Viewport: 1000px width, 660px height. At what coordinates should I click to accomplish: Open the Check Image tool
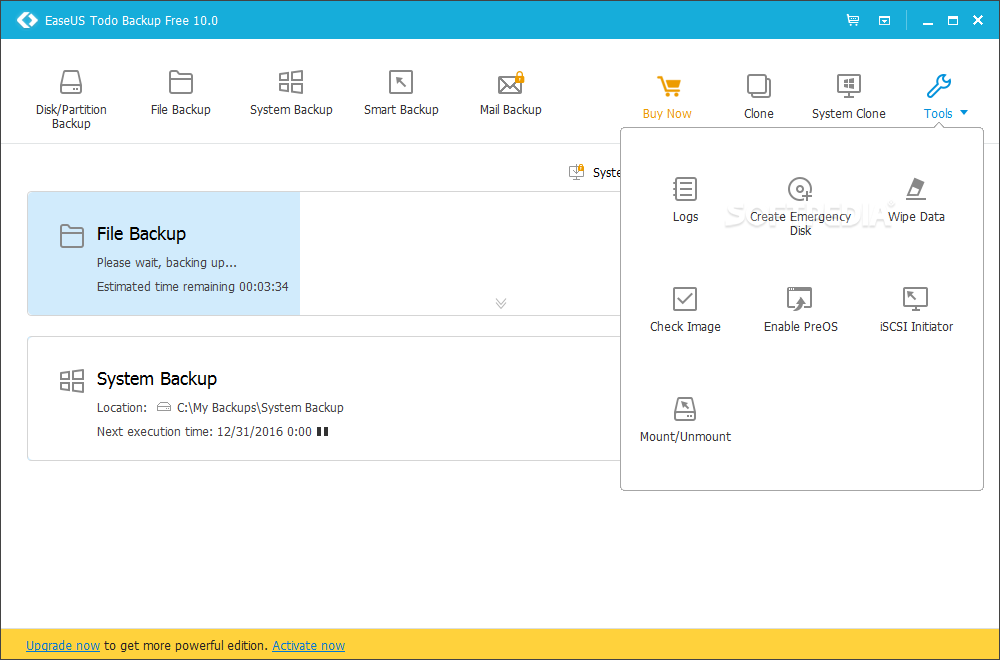685,309
